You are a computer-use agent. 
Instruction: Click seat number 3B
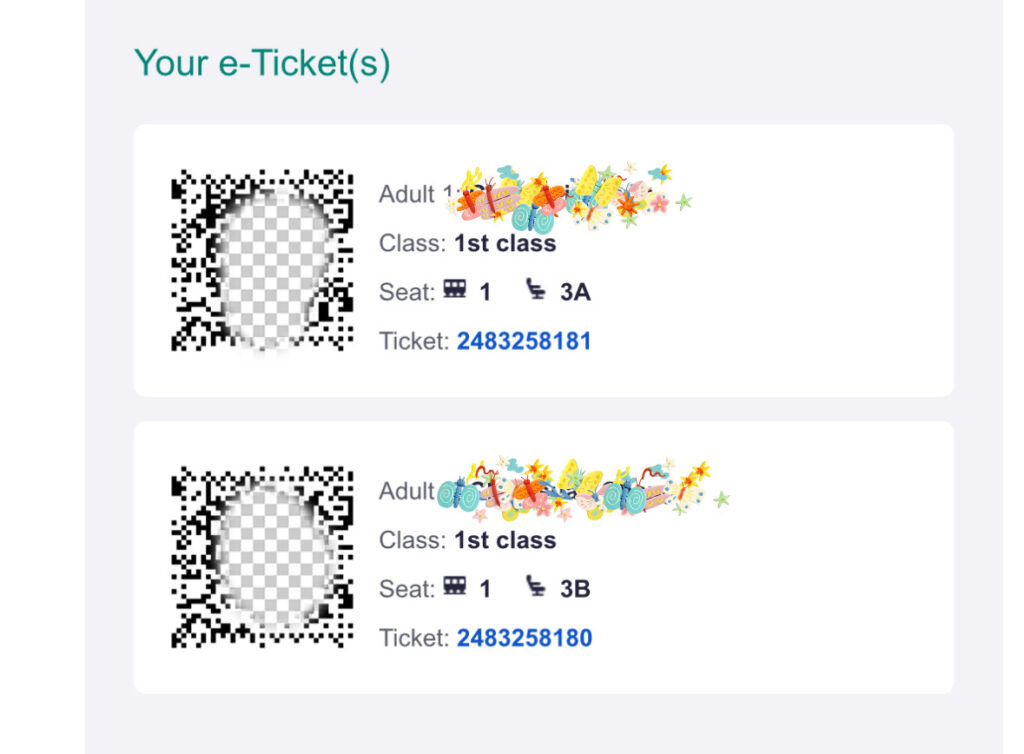pos(575,589)
